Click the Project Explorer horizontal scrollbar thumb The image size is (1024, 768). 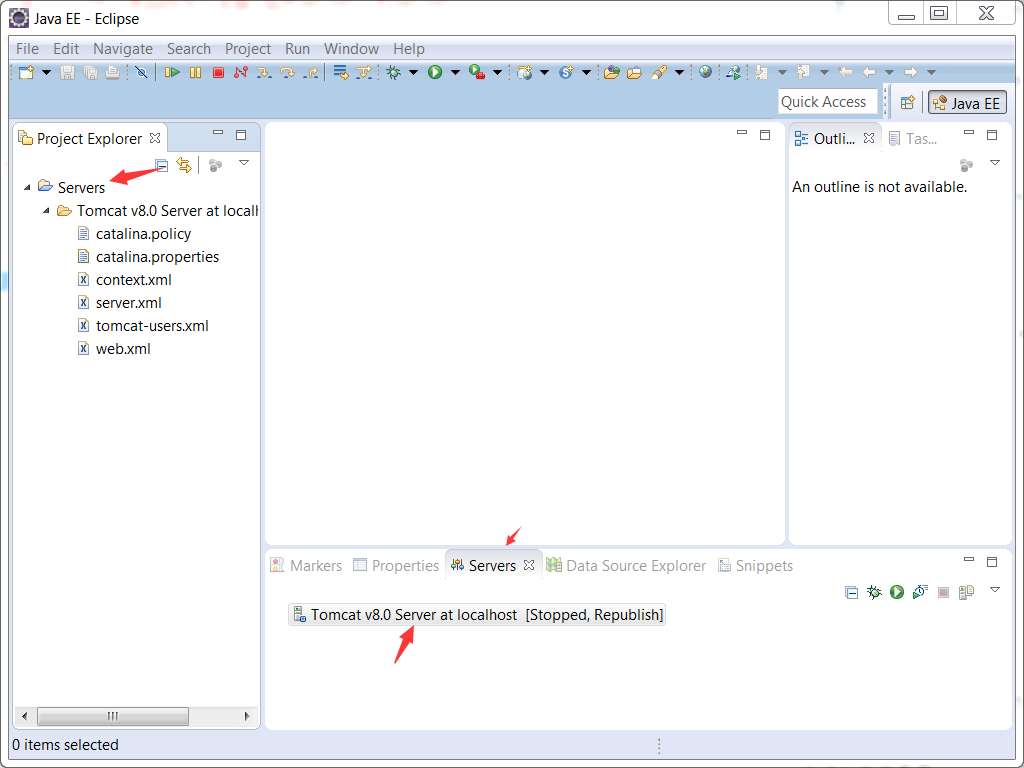click(113, 716)
